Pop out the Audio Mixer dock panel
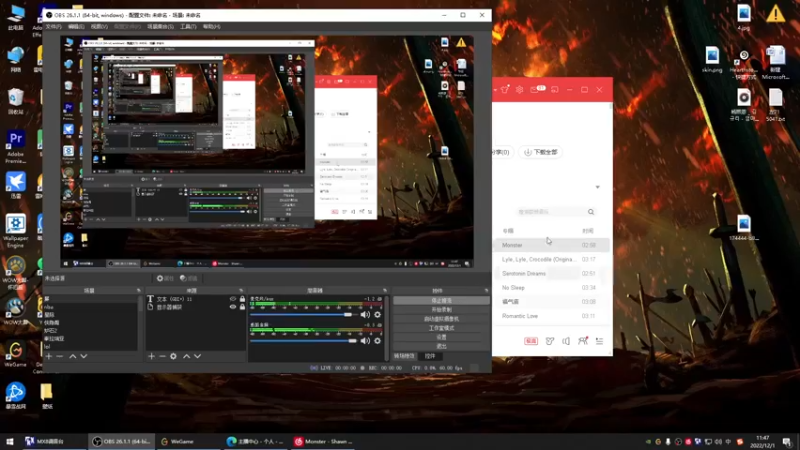The width and height of the screenshot is (800, 450). [x=385, y=290]
